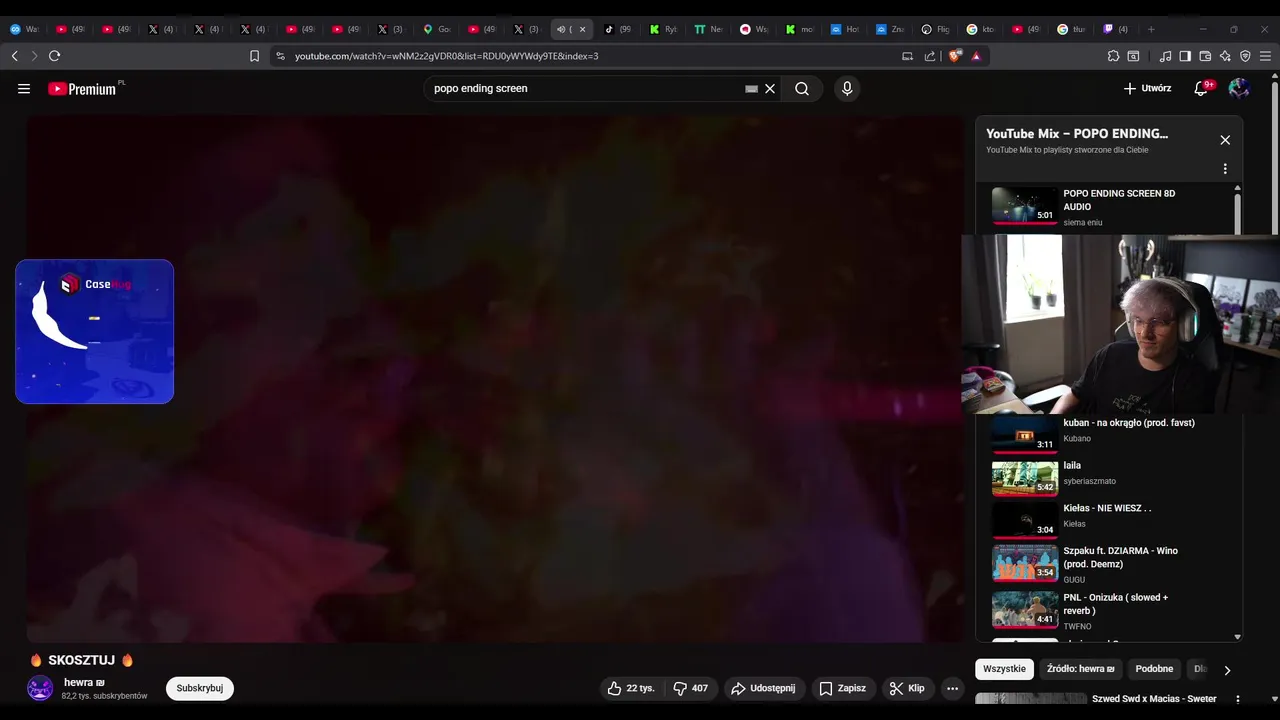Open more actions under the video
This screenshot has width=1280, height=720.
tap(952, 688)
